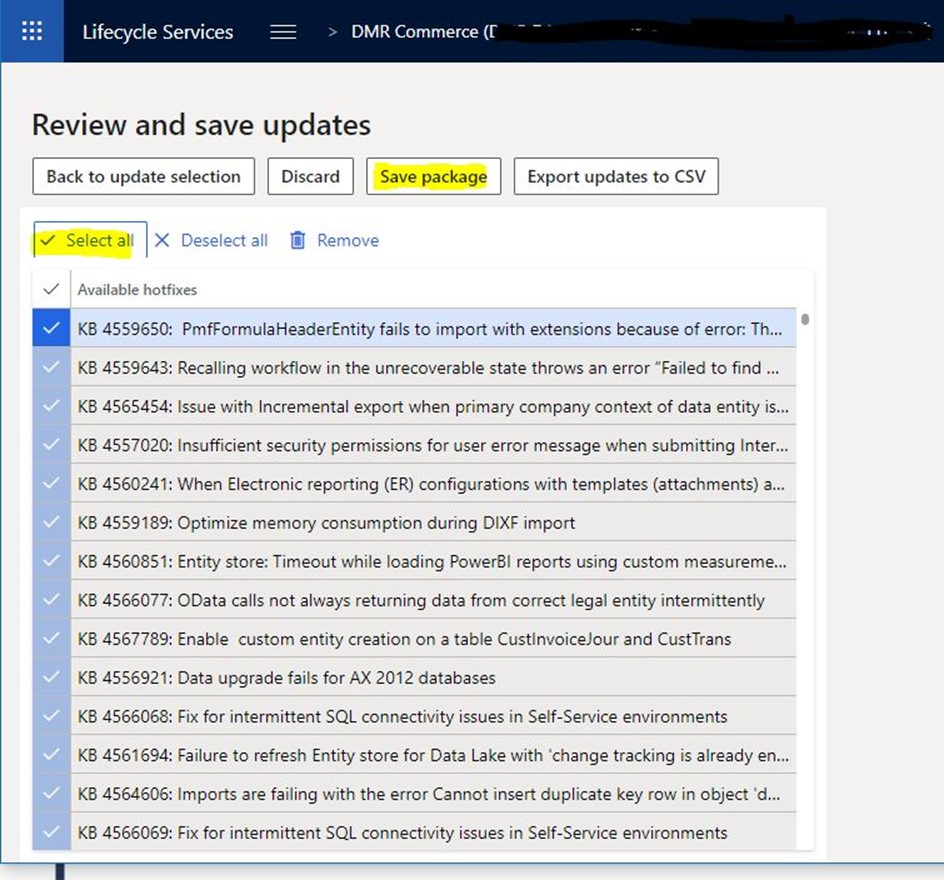Uncheck the KB 4566069 hotfix checkbox
This screenshot has width=944, height=880.
[x=51, y=832]
